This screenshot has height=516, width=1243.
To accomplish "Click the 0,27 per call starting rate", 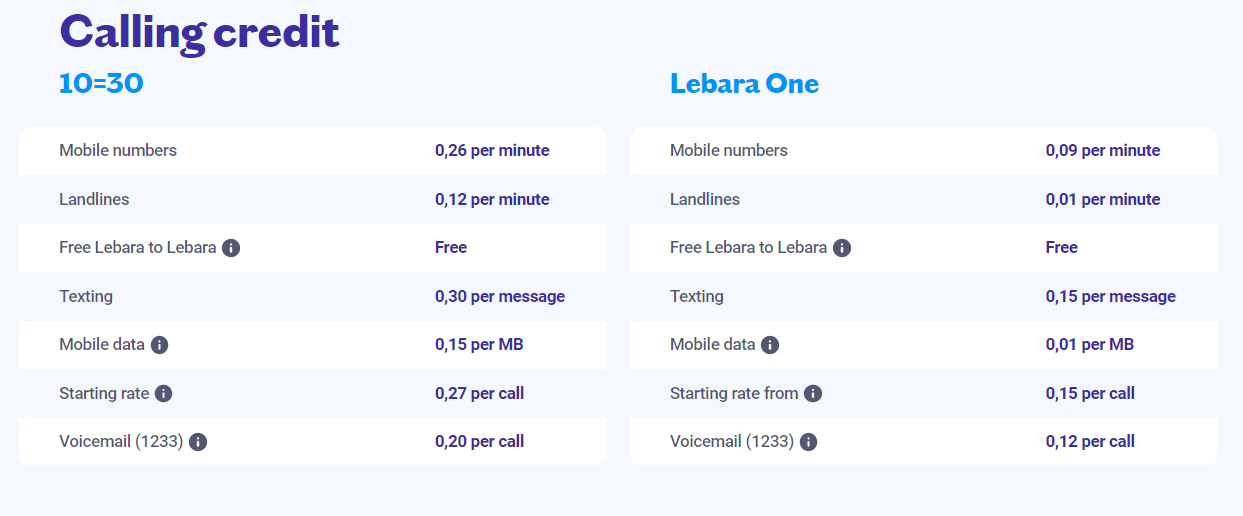I will 479,394.
